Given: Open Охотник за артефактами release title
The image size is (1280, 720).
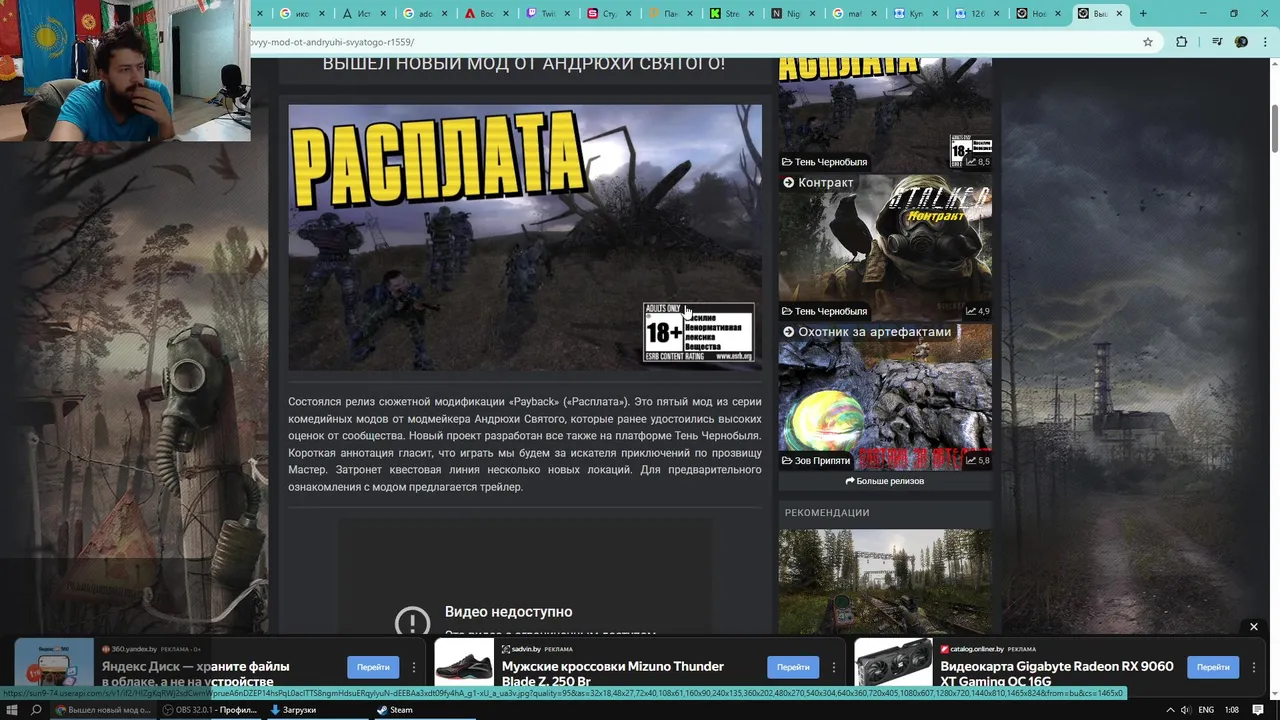Looking at the screenshot, I should pos(875,332).
